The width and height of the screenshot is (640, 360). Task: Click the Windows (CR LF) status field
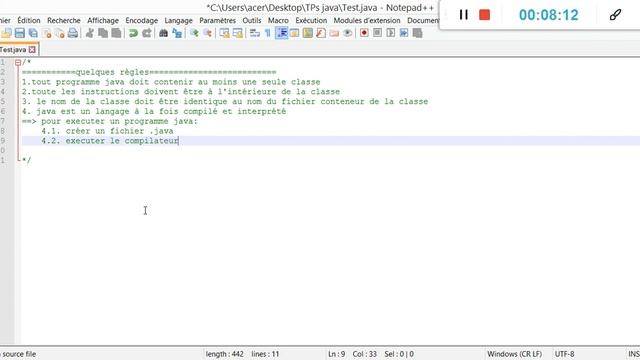click(x=514, y=354)
